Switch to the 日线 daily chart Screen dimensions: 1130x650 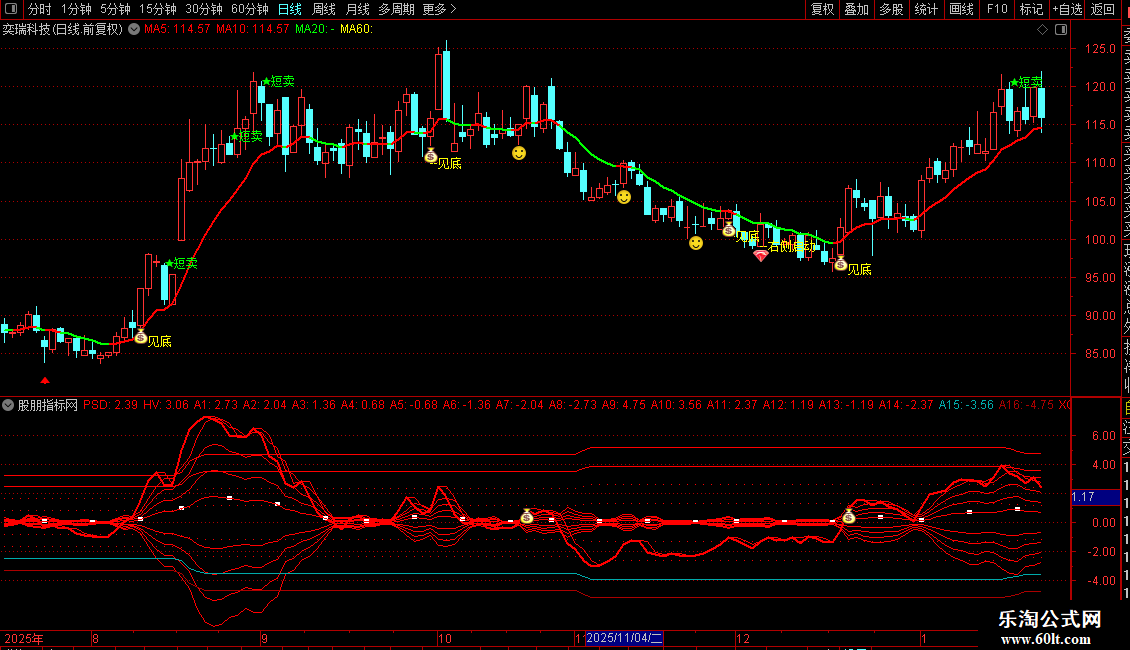click(290, 9)
